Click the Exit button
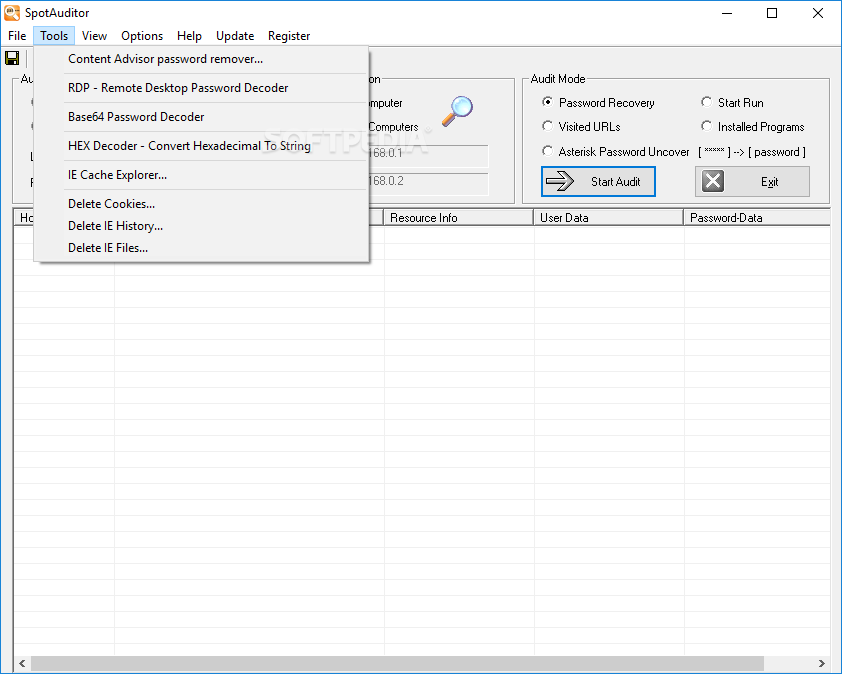The image size is (842, 674). pos(752,182)
